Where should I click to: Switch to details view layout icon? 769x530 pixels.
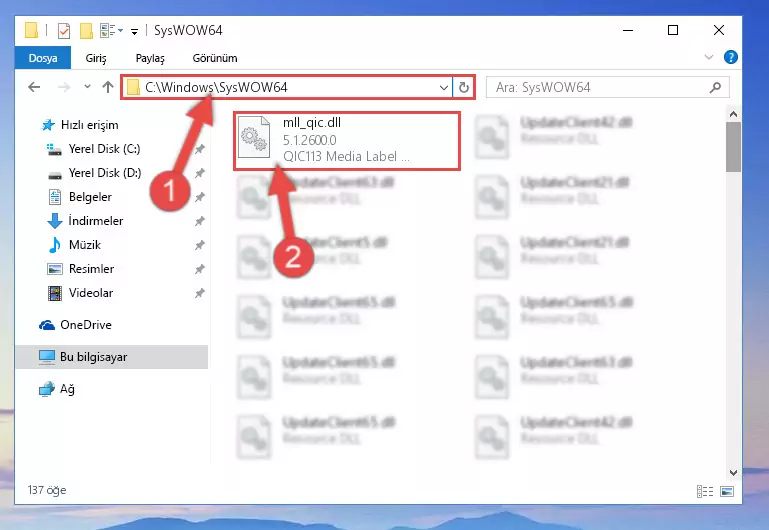point(705,491)
